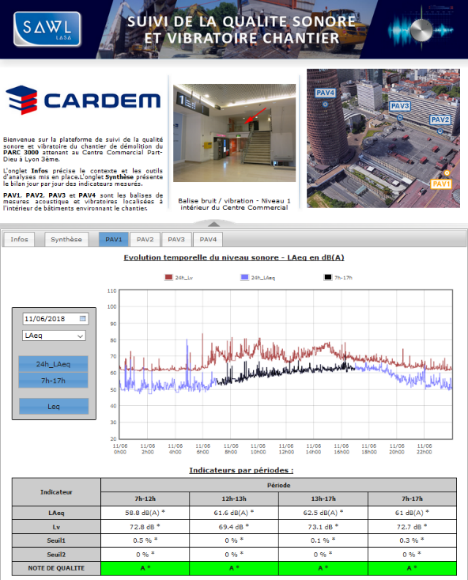Select the PAV3 marker on aerial map

(400, 106)
